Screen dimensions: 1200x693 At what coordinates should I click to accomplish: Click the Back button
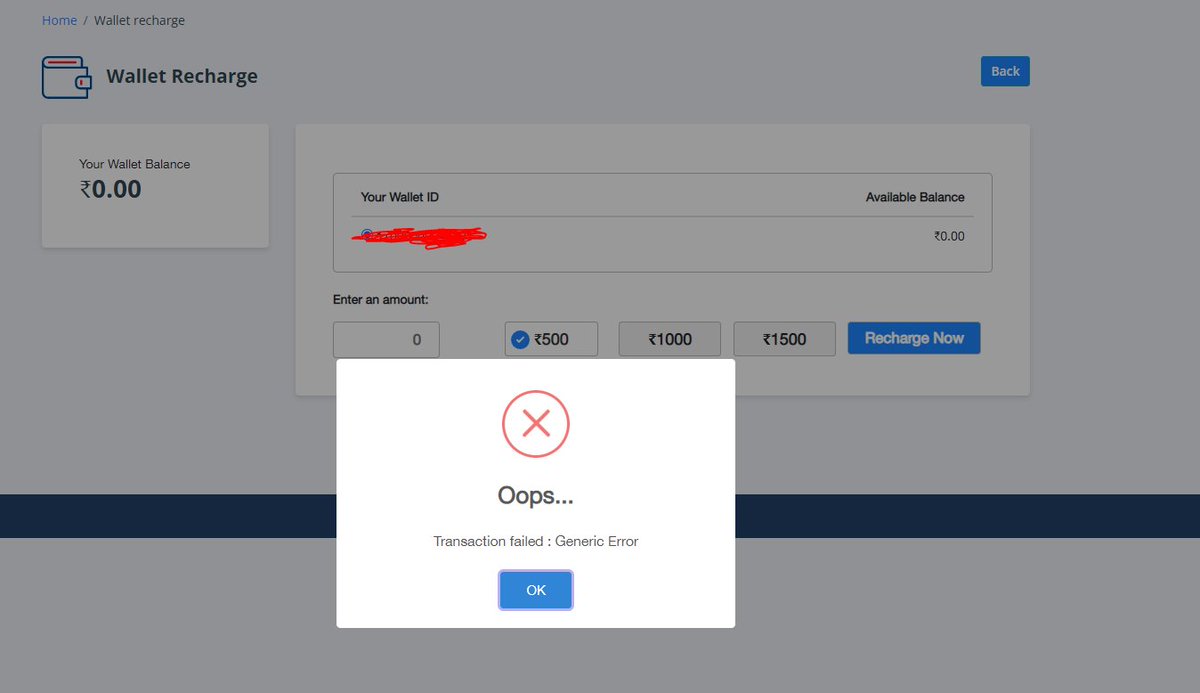[1005, 71]
